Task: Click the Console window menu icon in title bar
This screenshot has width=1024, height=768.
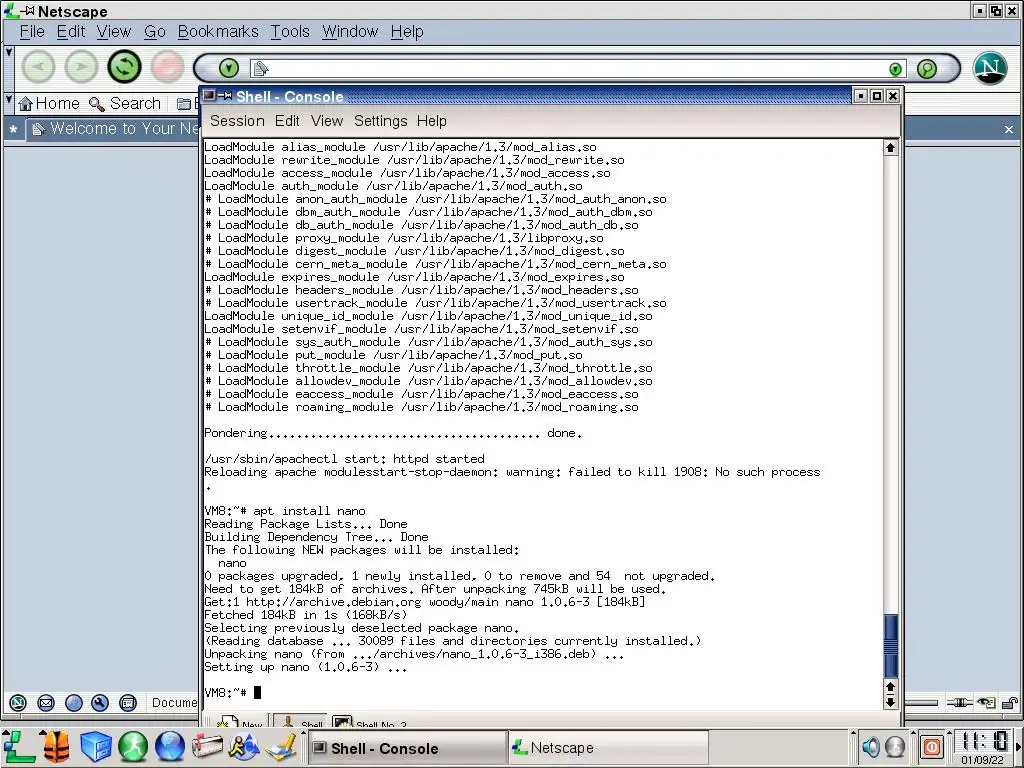Action: (209, 95)
